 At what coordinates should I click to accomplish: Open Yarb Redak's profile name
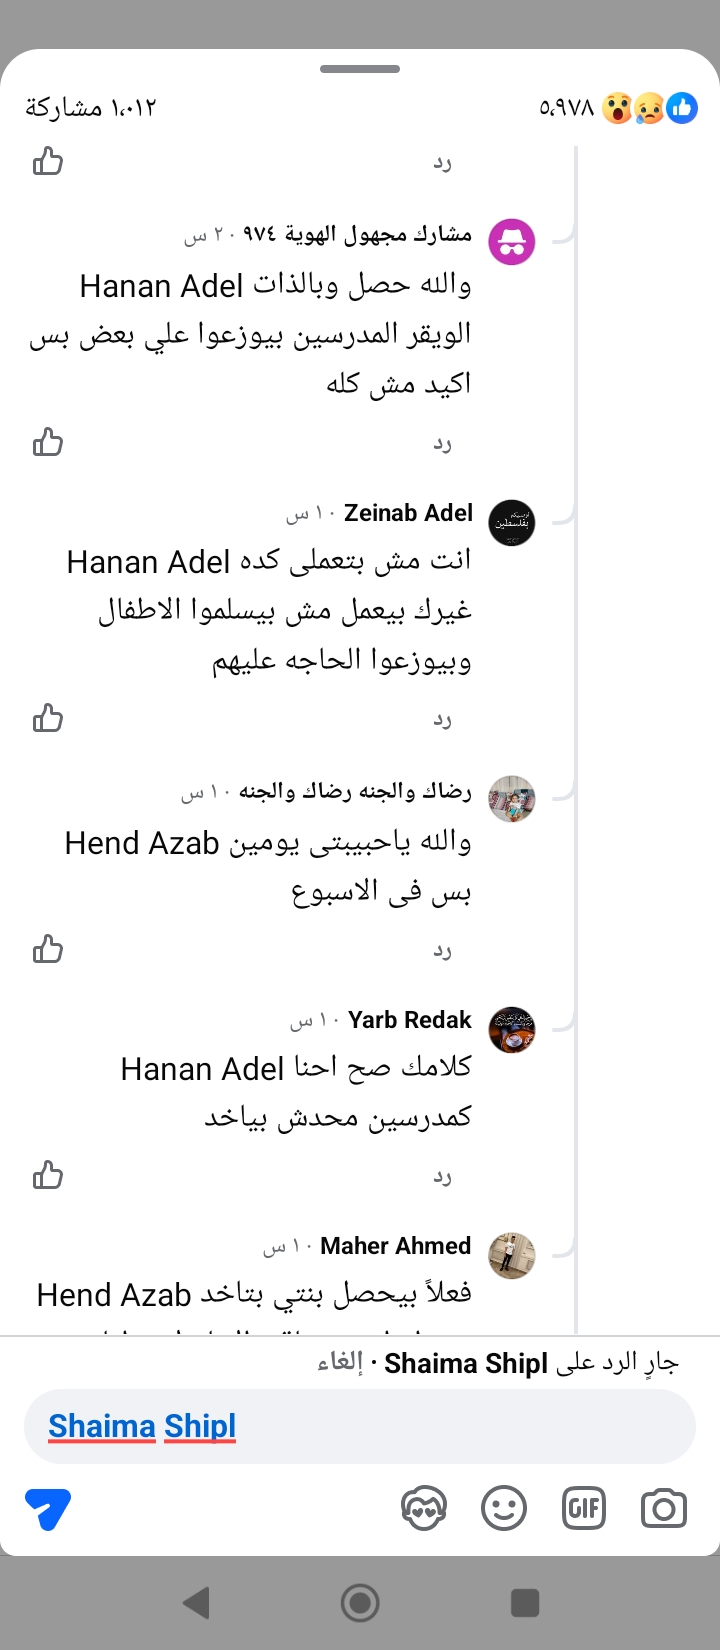[x=409, y=1020]
